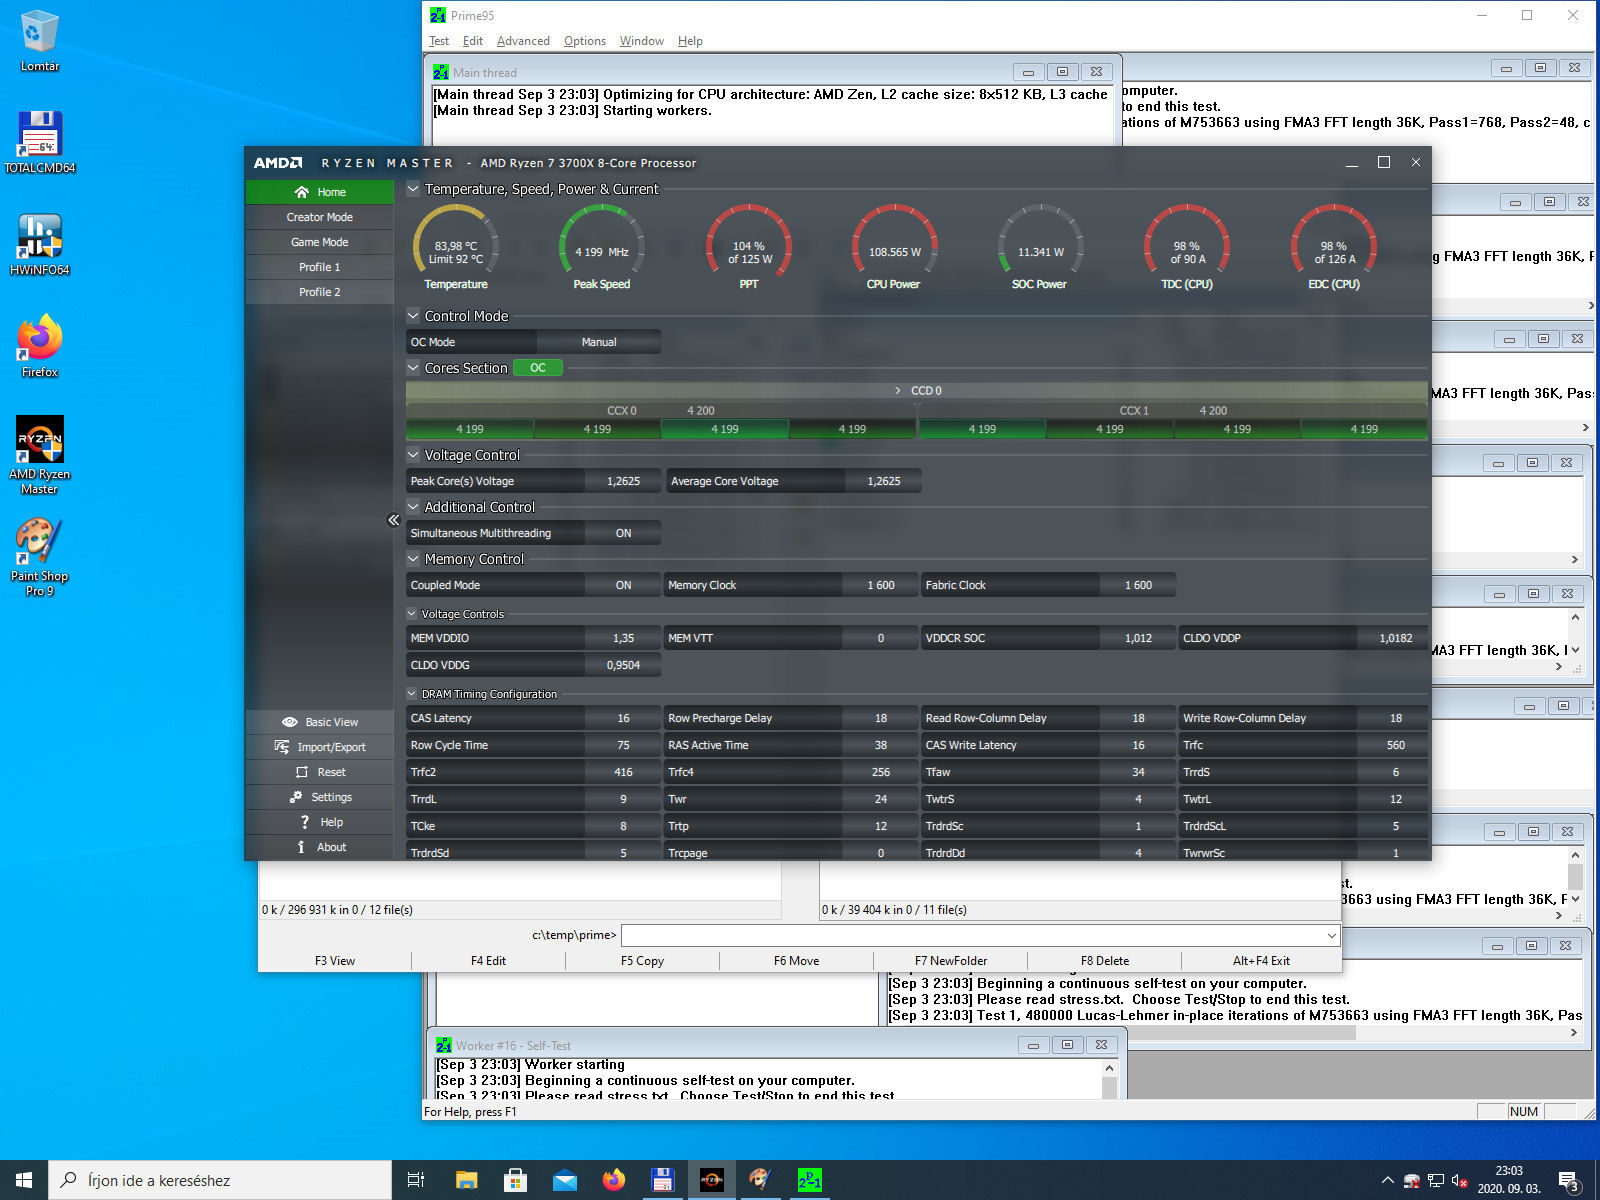The height and width of the screenshot is (1200, 1600).
Task: Click F5 Copy in Total Commander
Action: click(642, 961)
